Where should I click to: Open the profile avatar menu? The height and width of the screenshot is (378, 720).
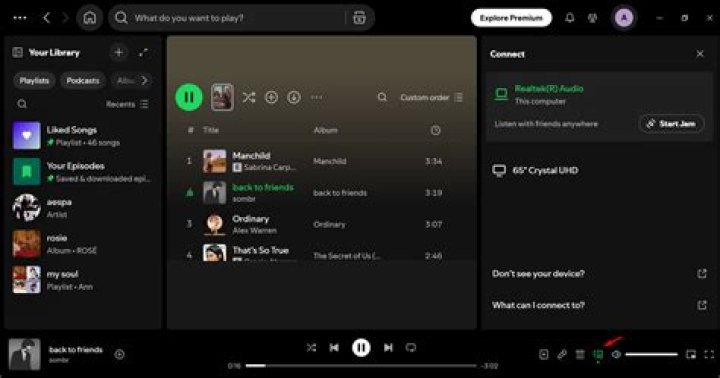[x=624, y=18]
